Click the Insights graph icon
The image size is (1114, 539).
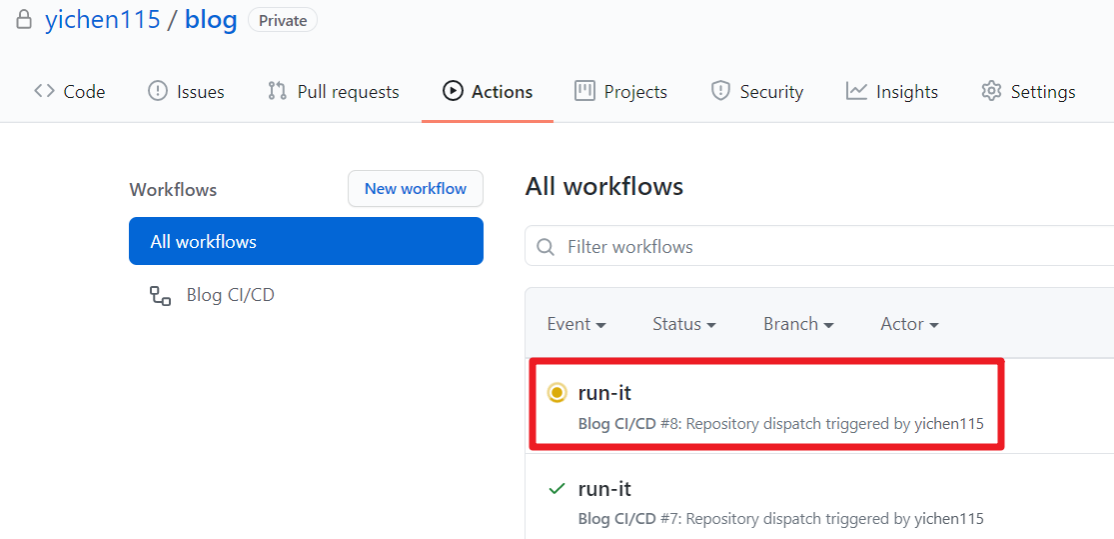(x=856, y=91)
